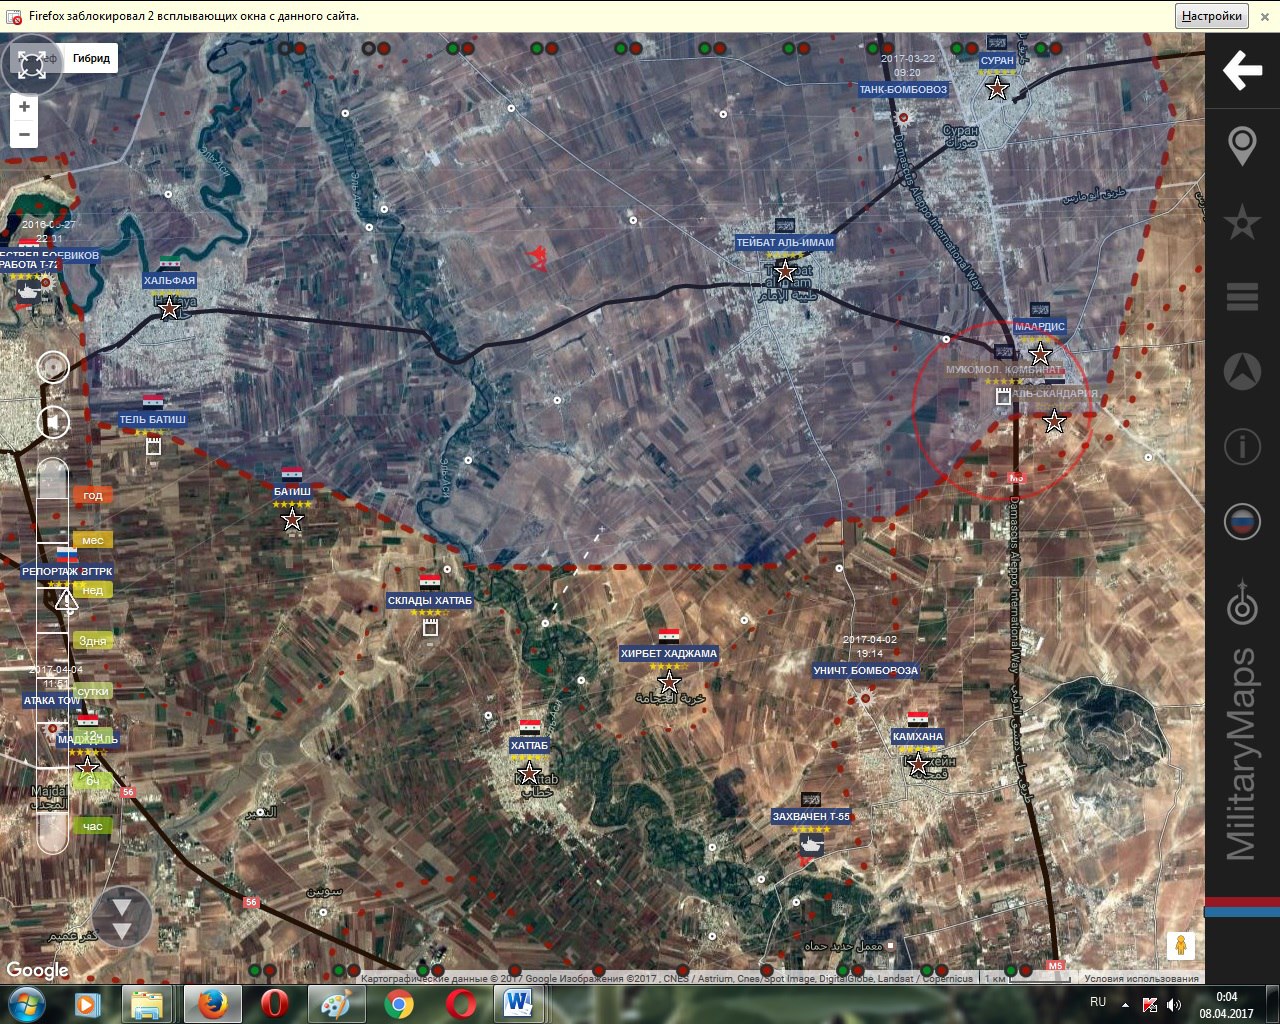This screenshot has width=1280, height=1024.
Task: Click the compass navigation arrow icon
Action: (1242, 372)
